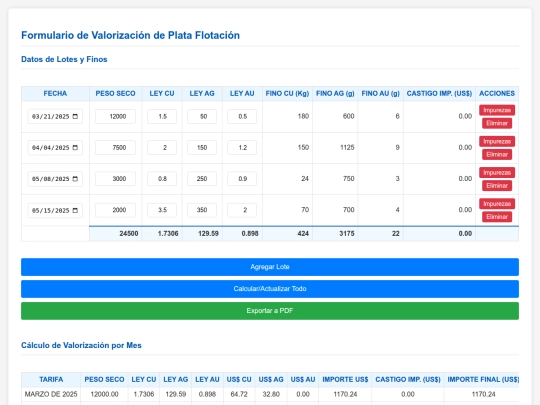Click Agregar Lote button
Image resolution: width=540 pixels, height=405 pixels.
[x=270, y=267]
